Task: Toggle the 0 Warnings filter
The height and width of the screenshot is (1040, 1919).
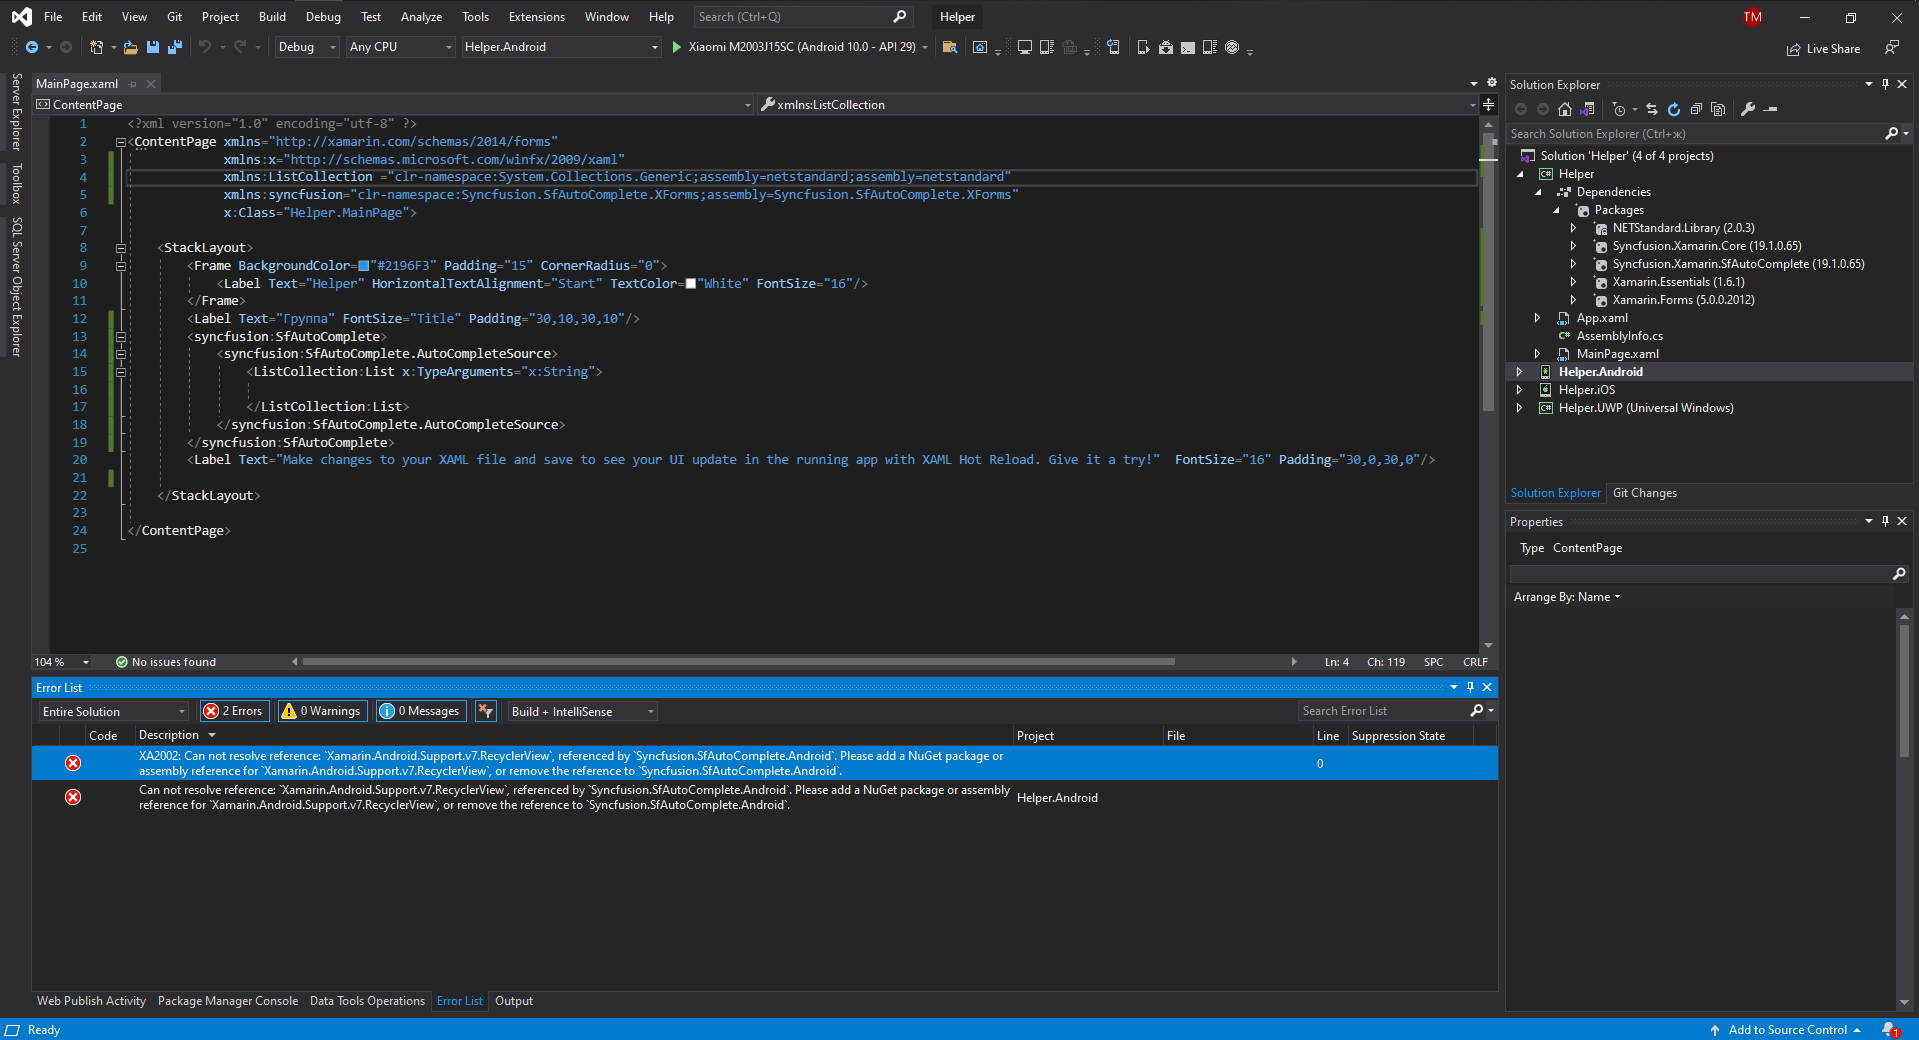Action: pyautogui.click(x=322, y=711)
